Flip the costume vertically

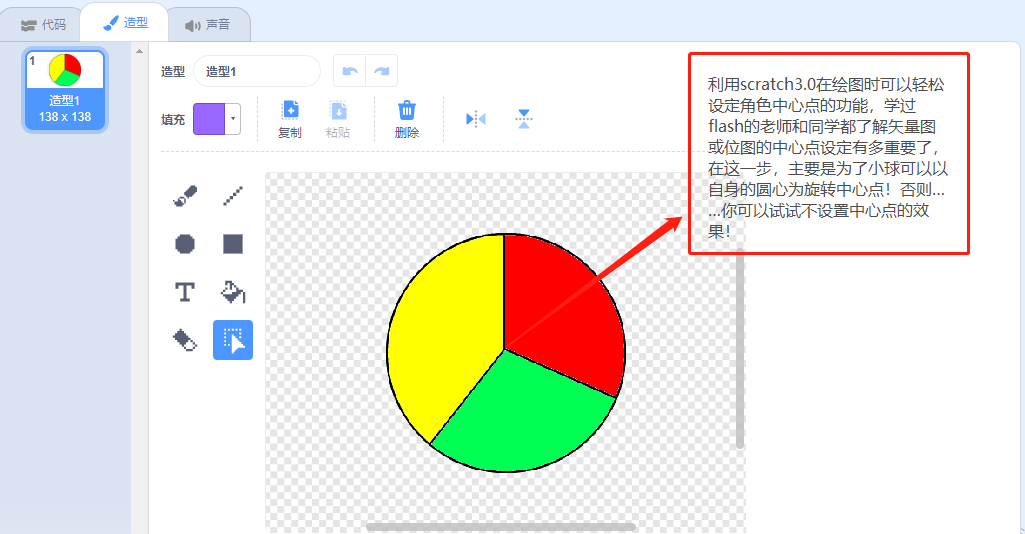524,119
